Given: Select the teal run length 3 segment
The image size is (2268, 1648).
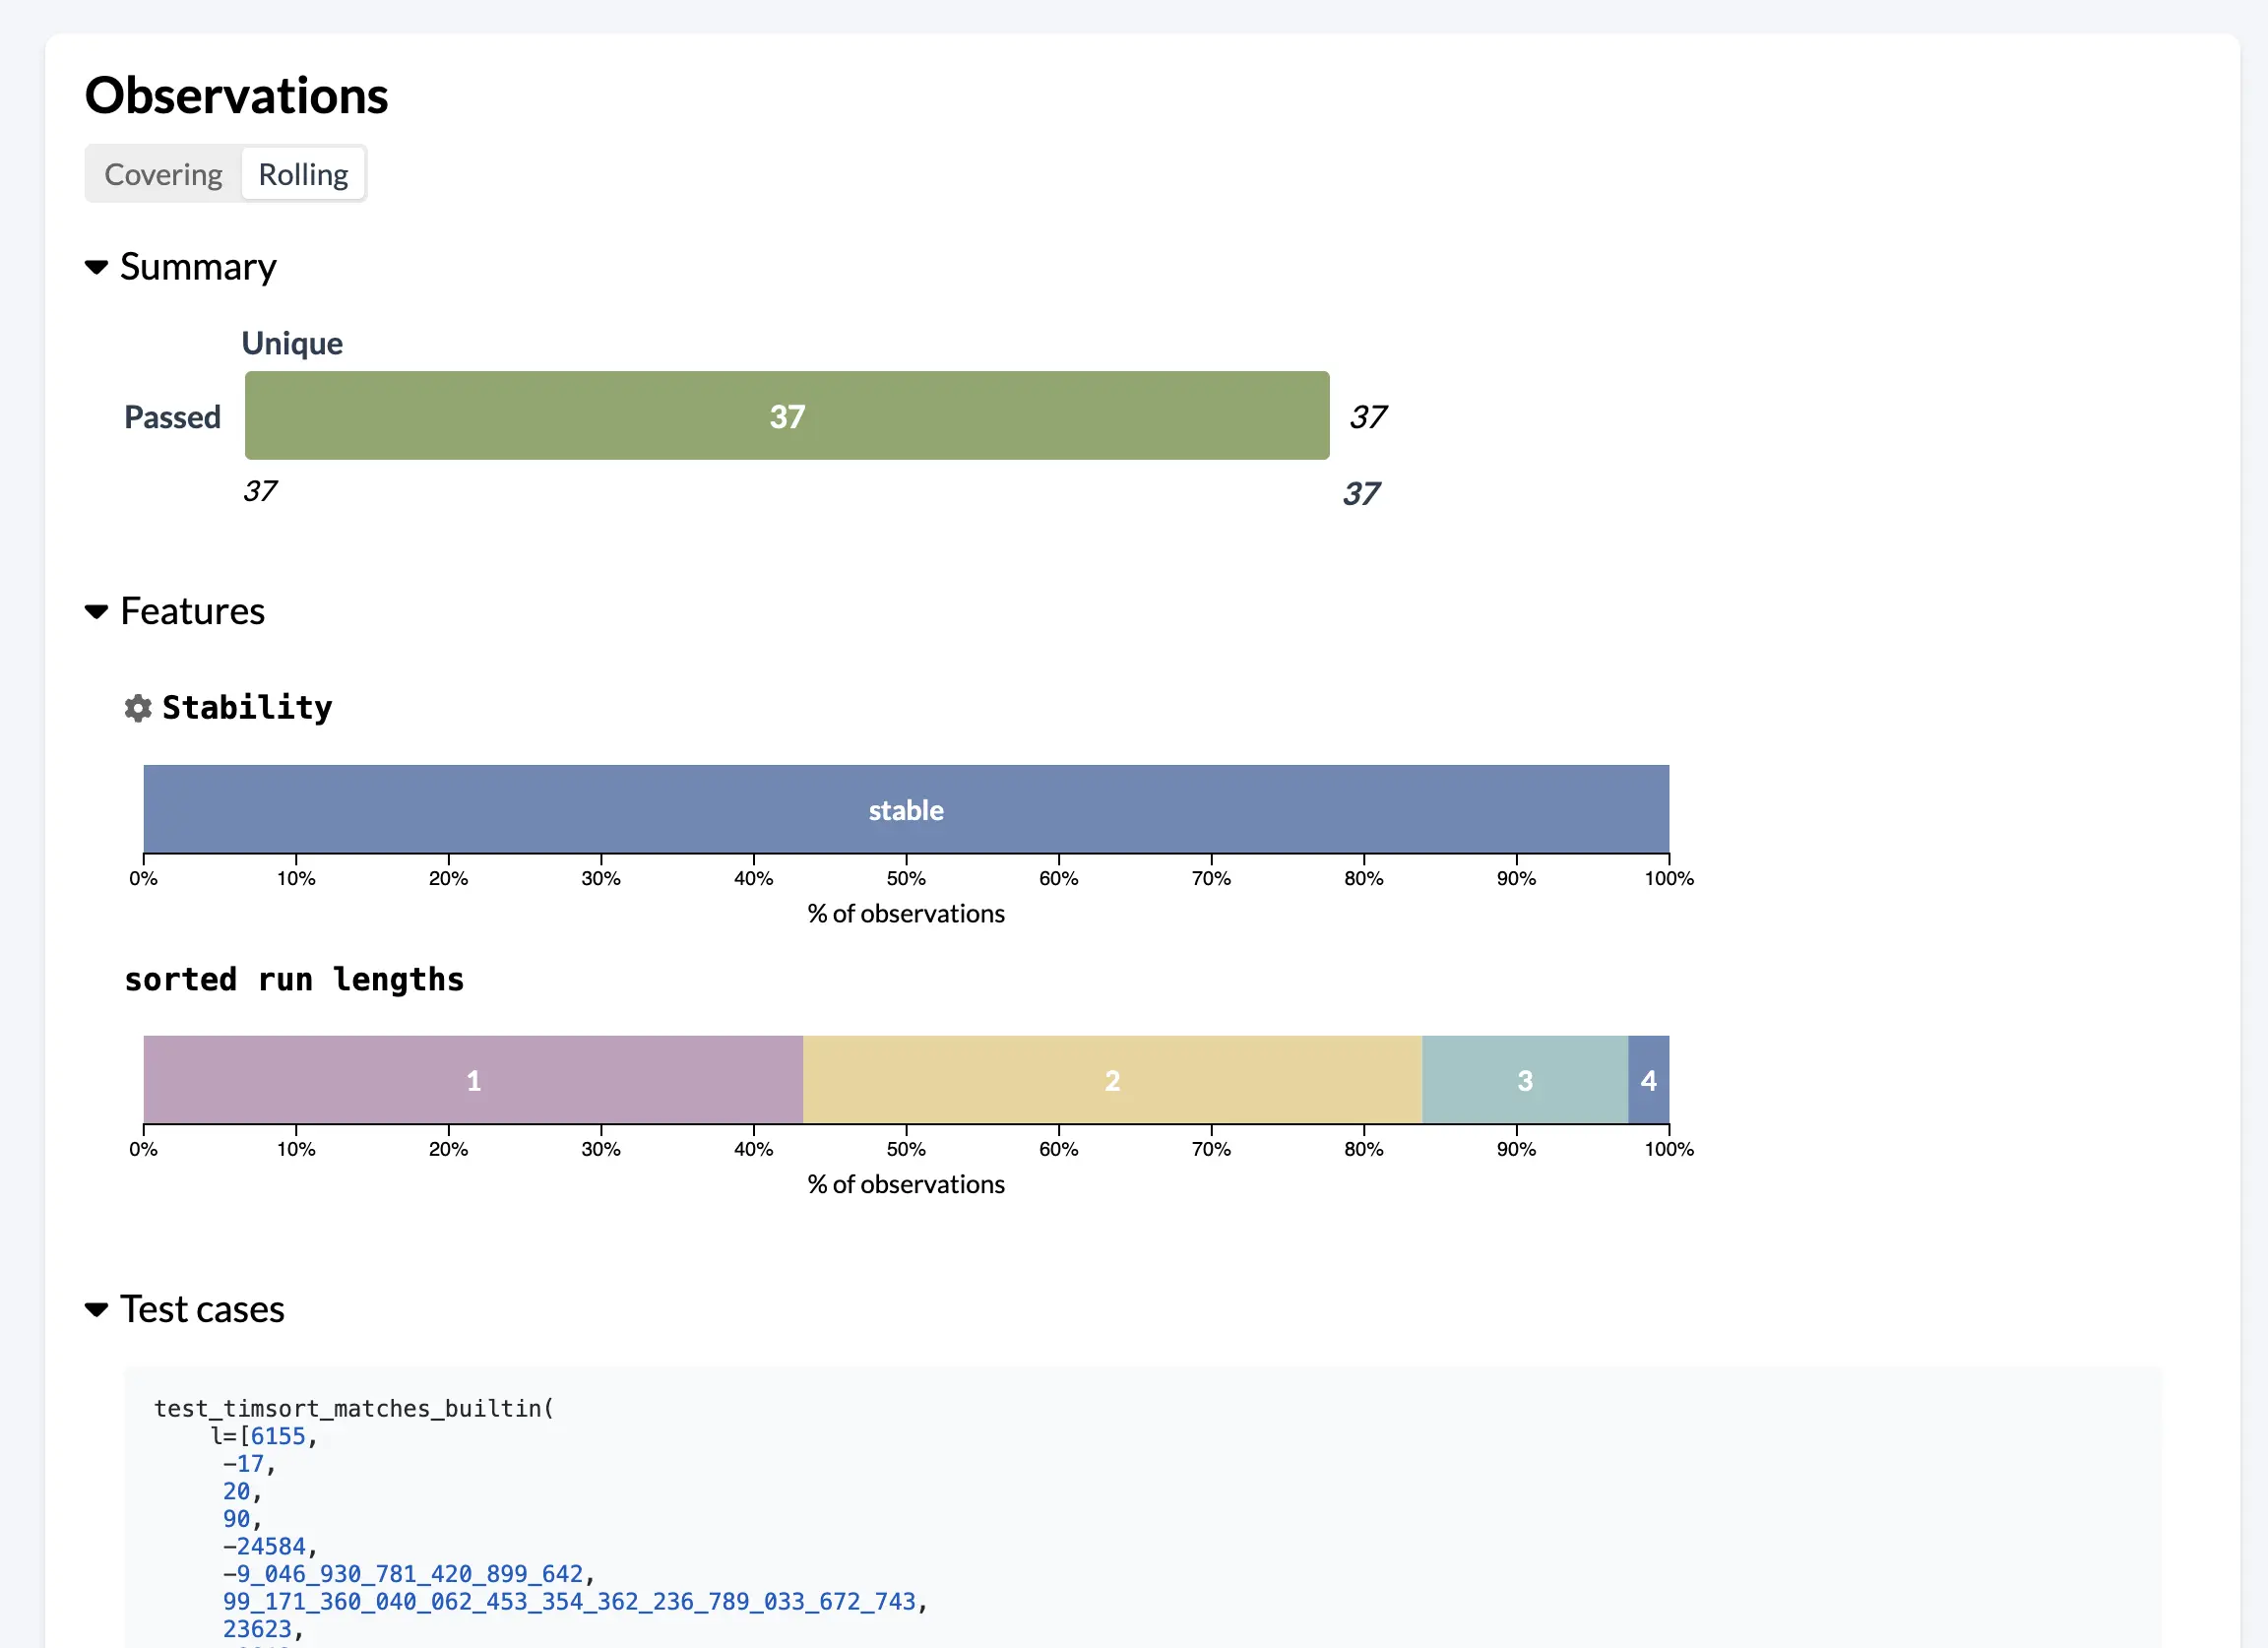Looking at the screenshot, I should pos(1524,1080).
